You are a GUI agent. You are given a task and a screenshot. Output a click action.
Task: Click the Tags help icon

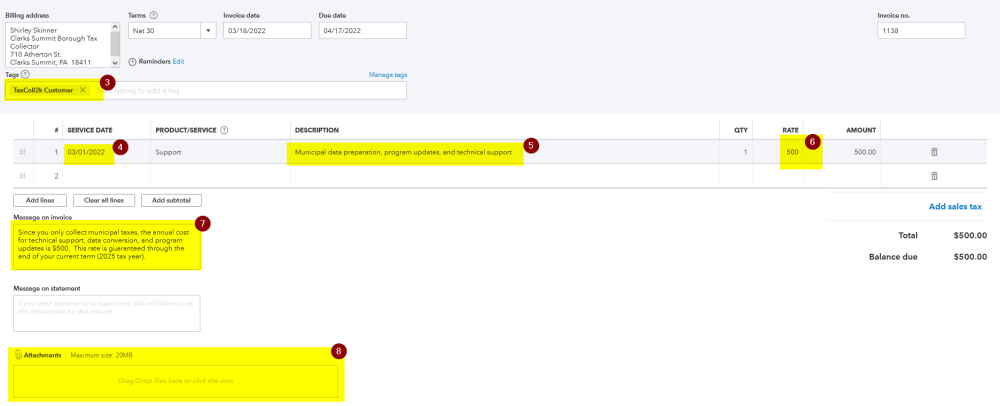(x=26, y=75)
